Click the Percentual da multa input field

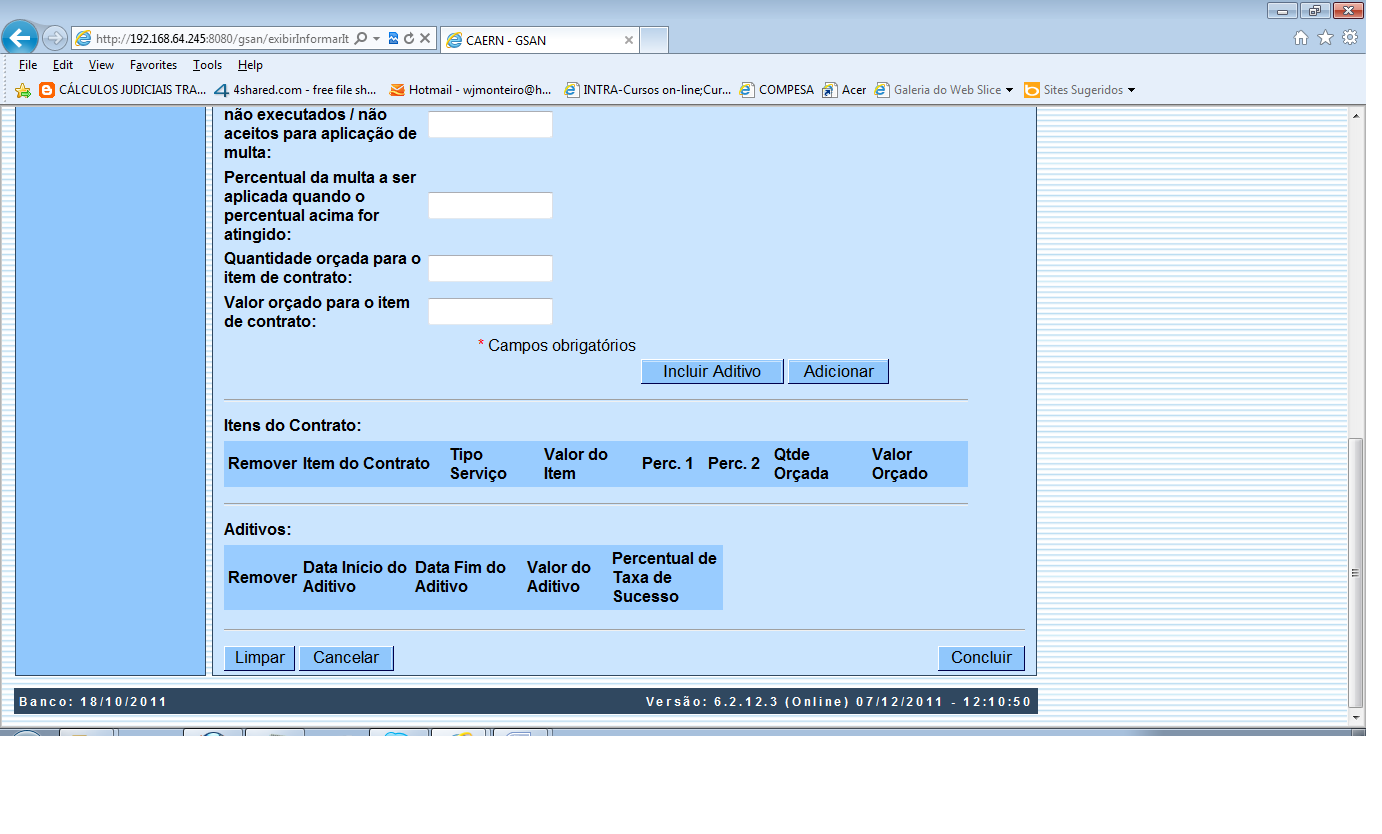[x=490, y=206]
